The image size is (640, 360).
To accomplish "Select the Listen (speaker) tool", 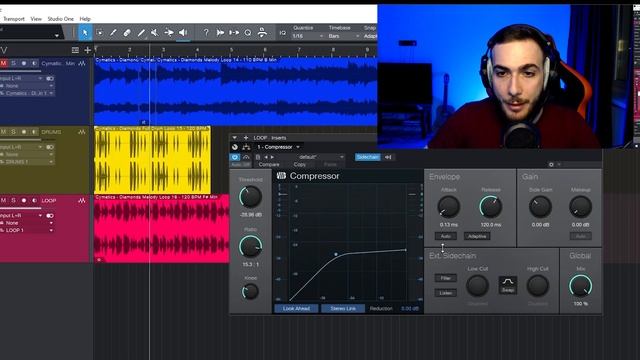I will (x=183, y=33).
